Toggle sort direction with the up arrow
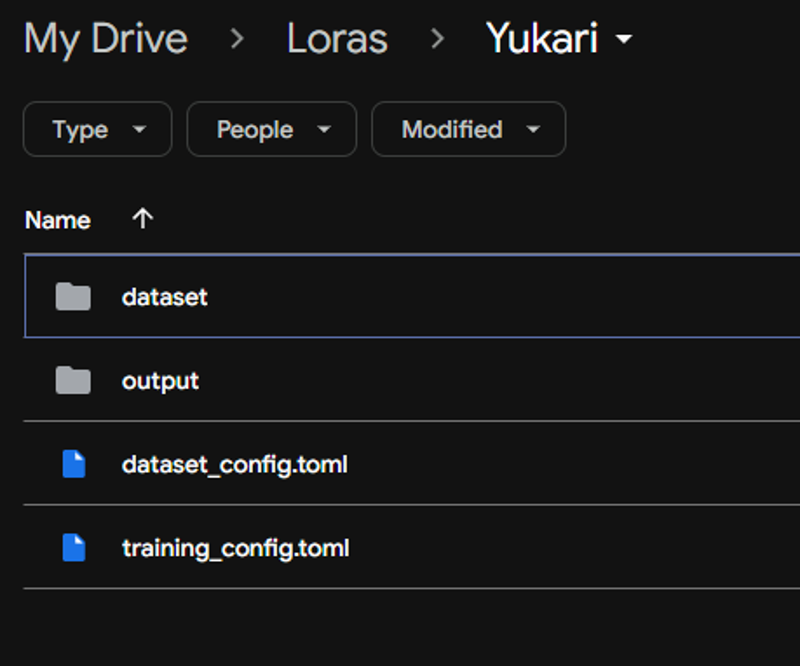Screen dimensions: 800x666 point(142,219)
